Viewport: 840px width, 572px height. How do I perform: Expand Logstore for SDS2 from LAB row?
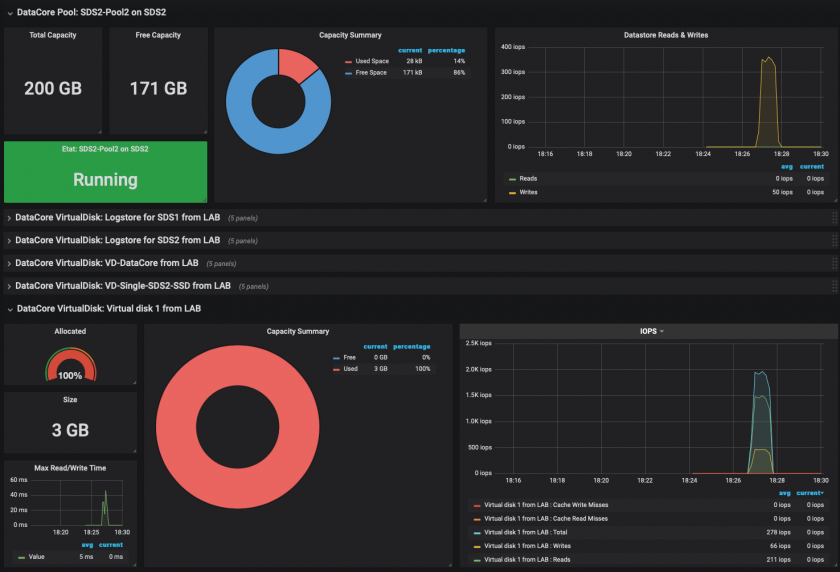(x=117, y=240)
